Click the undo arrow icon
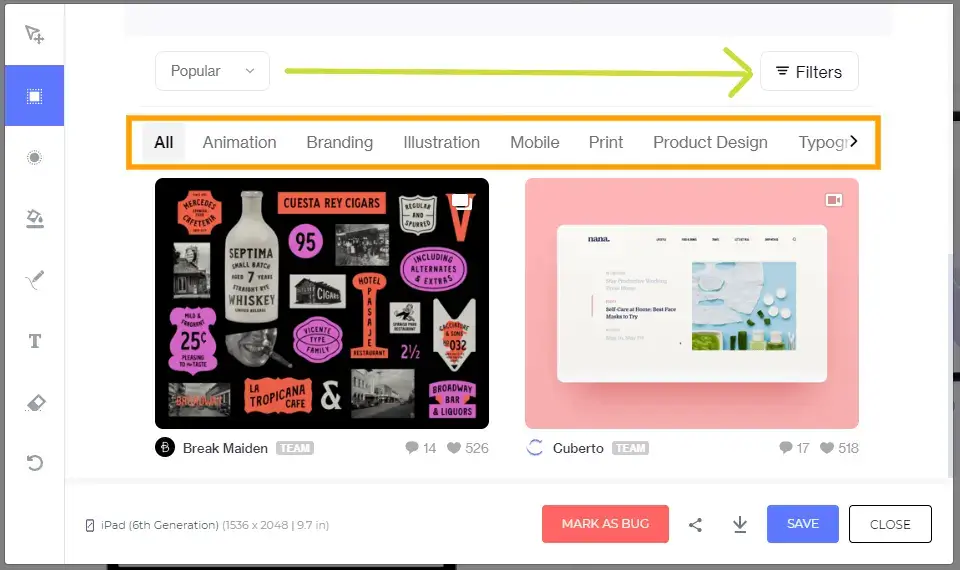Viewport: 960px width, 570px height. click(x=34, y=463)
